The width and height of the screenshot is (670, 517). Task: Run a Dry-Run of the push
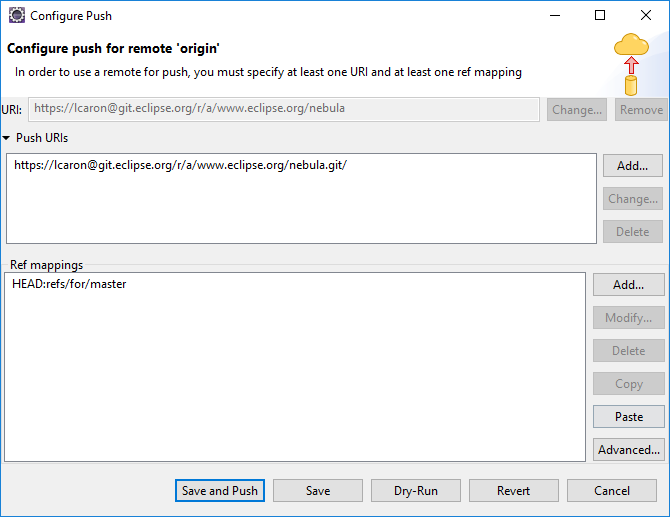click(416, 491)
